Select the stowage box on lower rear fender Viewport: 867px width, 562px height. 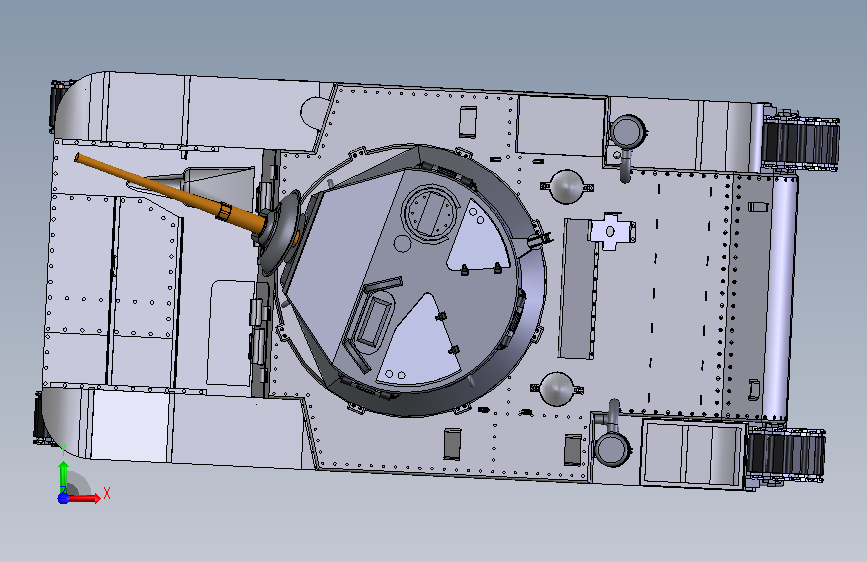coord(691,452)
